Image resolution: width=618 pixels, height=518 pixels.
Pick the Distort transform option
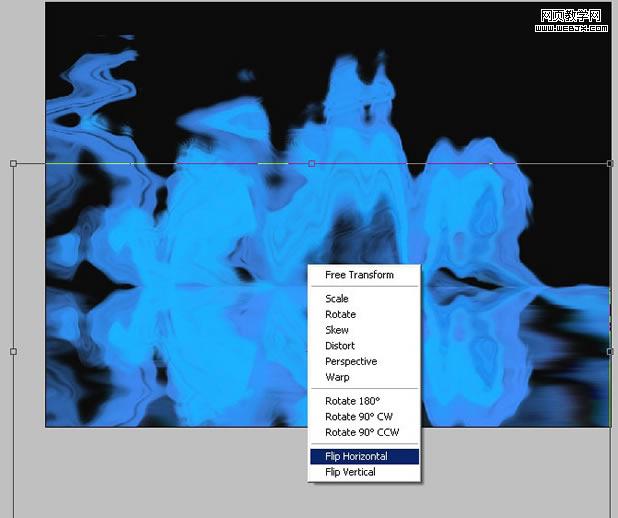click(364, 346)
